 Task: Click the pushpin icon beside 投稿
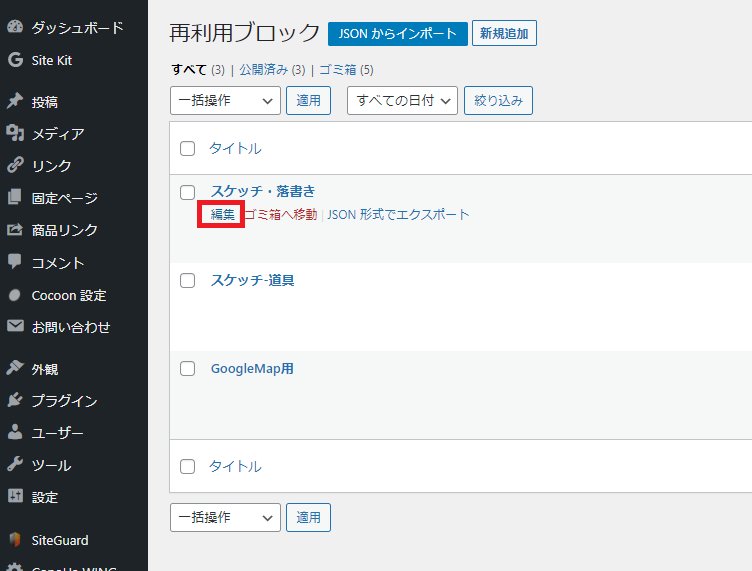[15, 101]
